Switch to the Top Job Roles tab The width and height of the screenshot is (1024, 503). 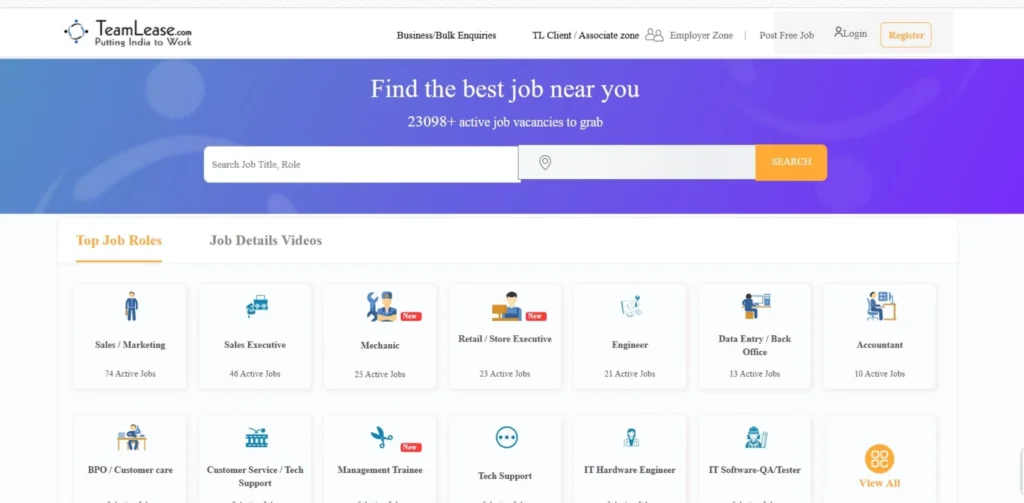(119, 240)
